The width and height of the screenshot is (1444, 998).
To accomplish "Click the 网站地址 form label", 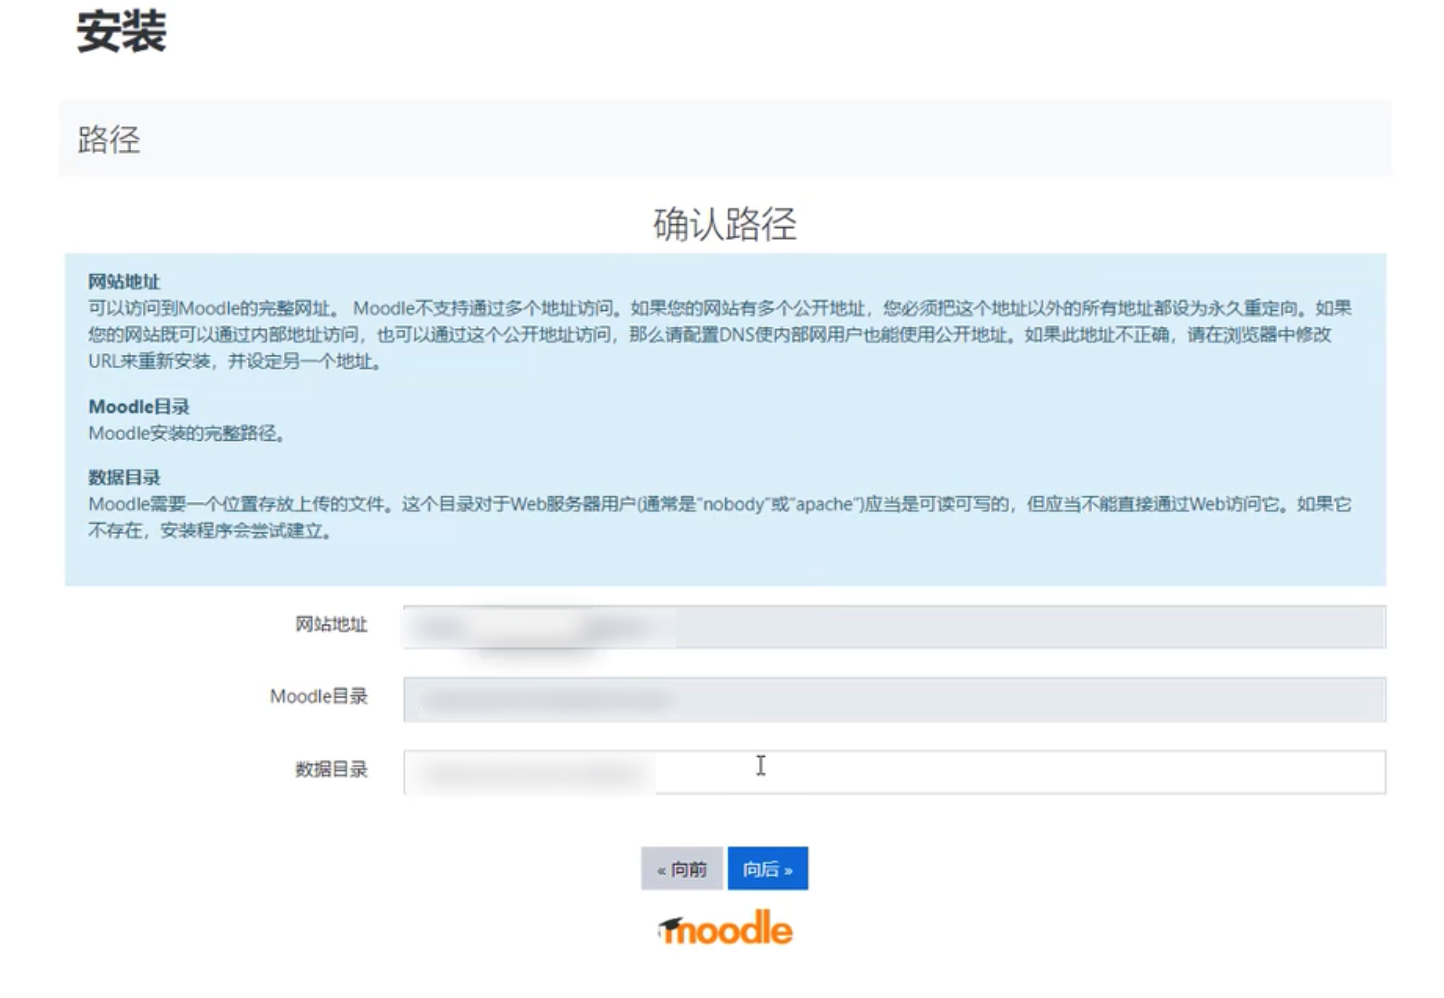I will pos(331,625).
